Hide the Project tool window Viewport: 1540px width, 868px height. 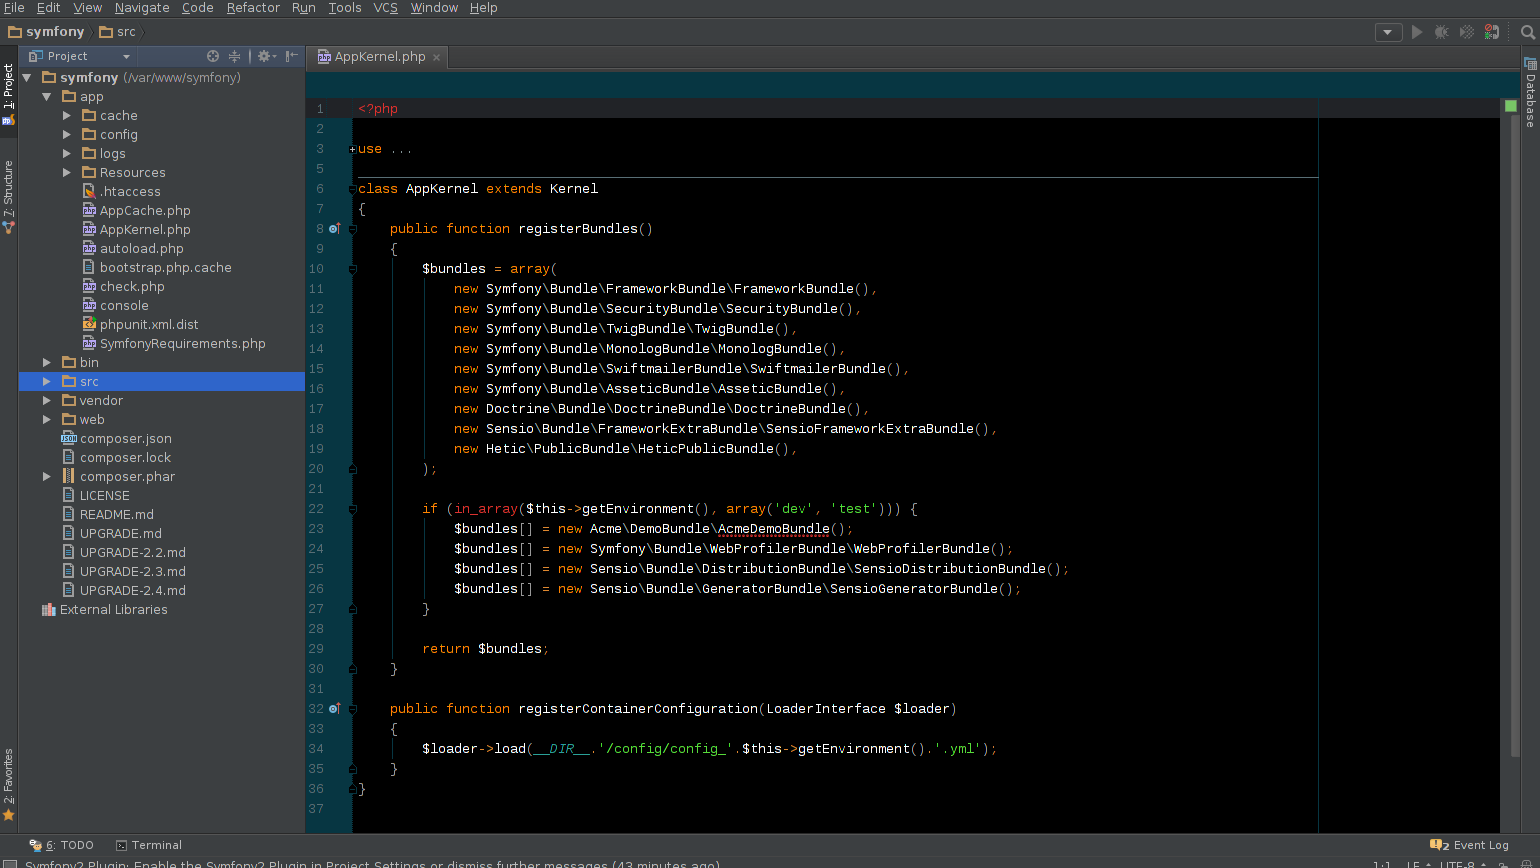(x=291, y=56)
